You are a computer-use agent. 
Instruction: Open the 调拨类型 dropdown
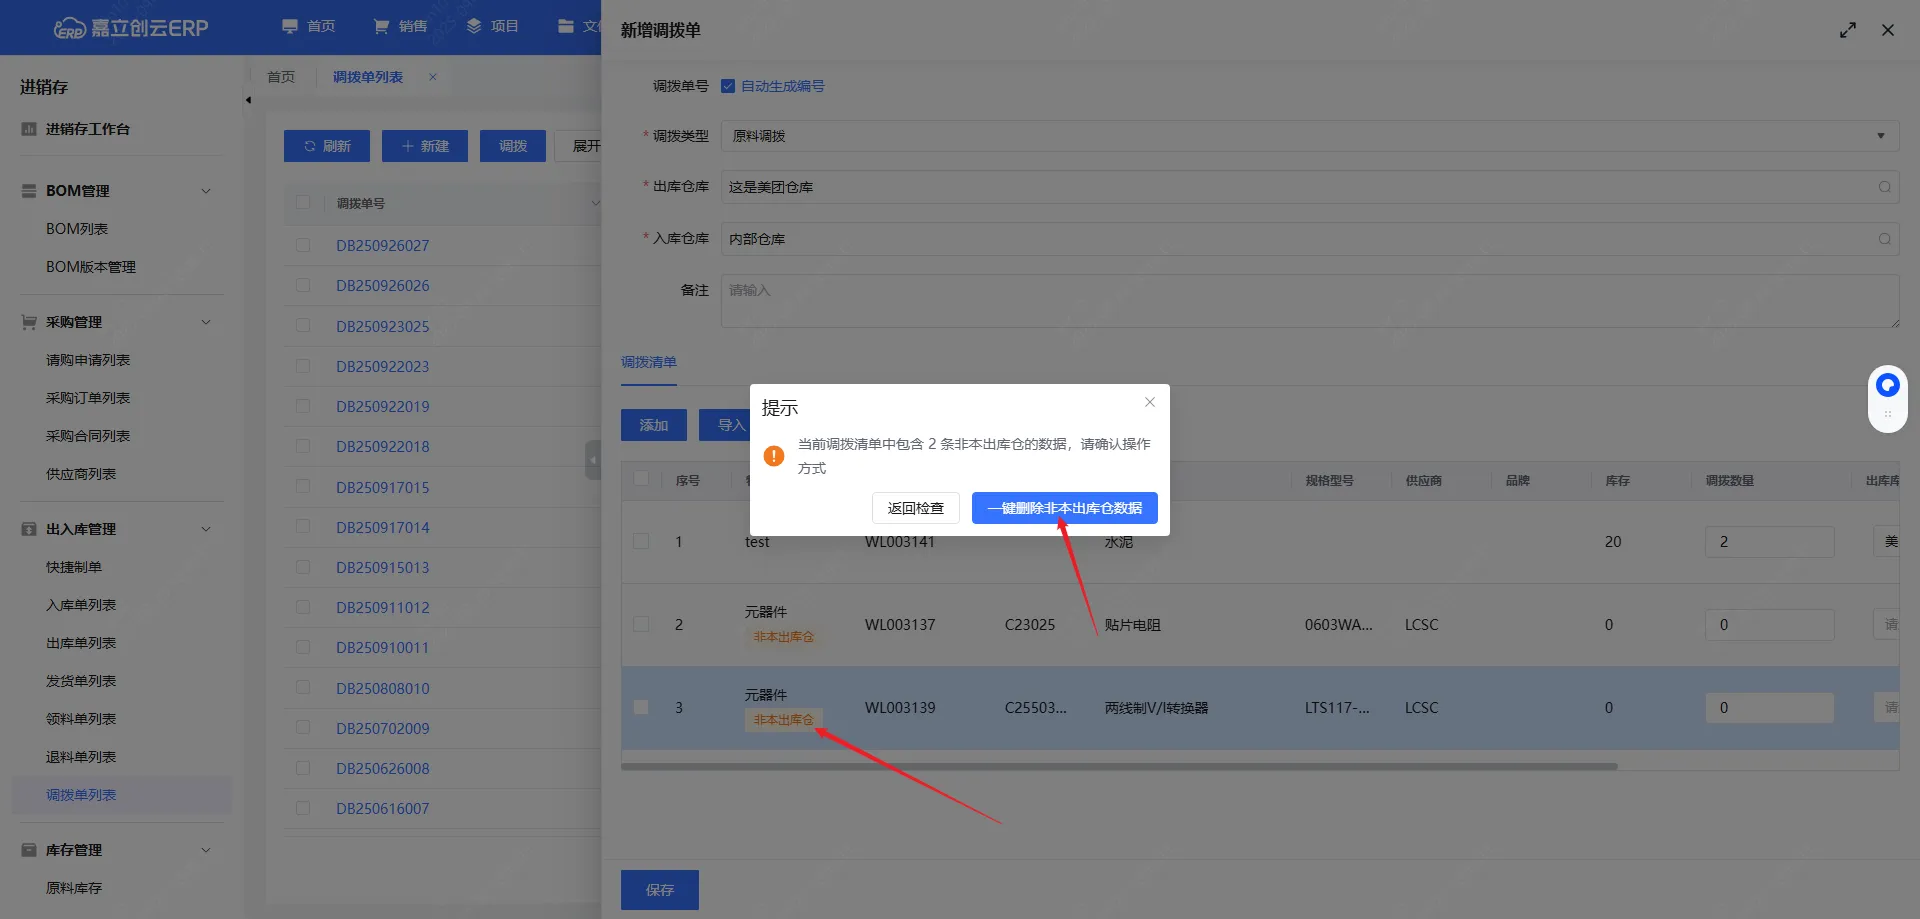(1880, 136)
